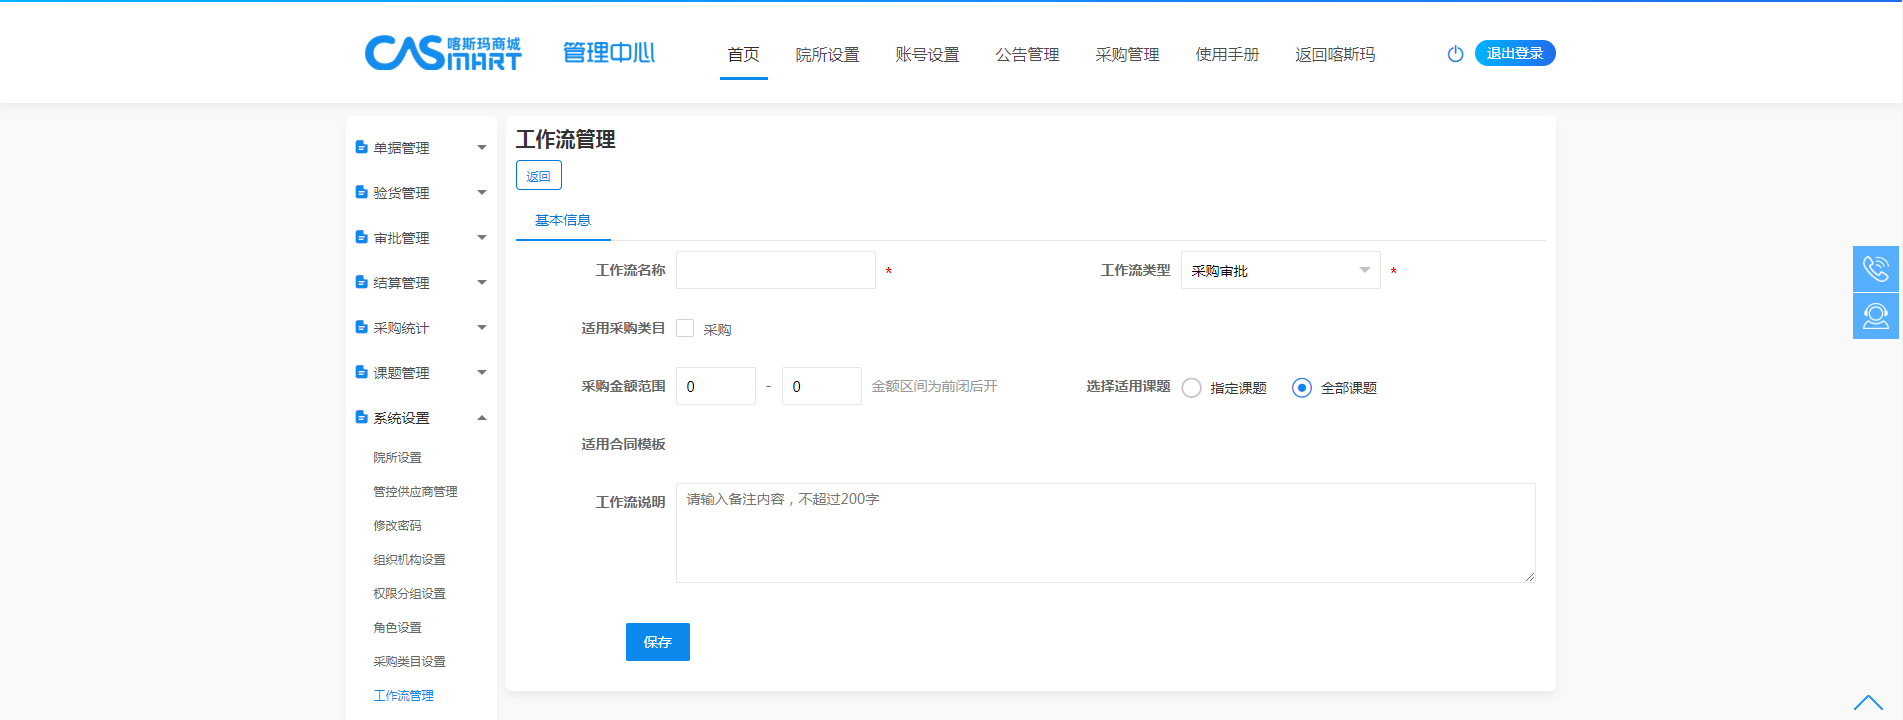1903x720 pixels.
Task: Click the phone contact icon on right edge
Action: coord(1875,269)
